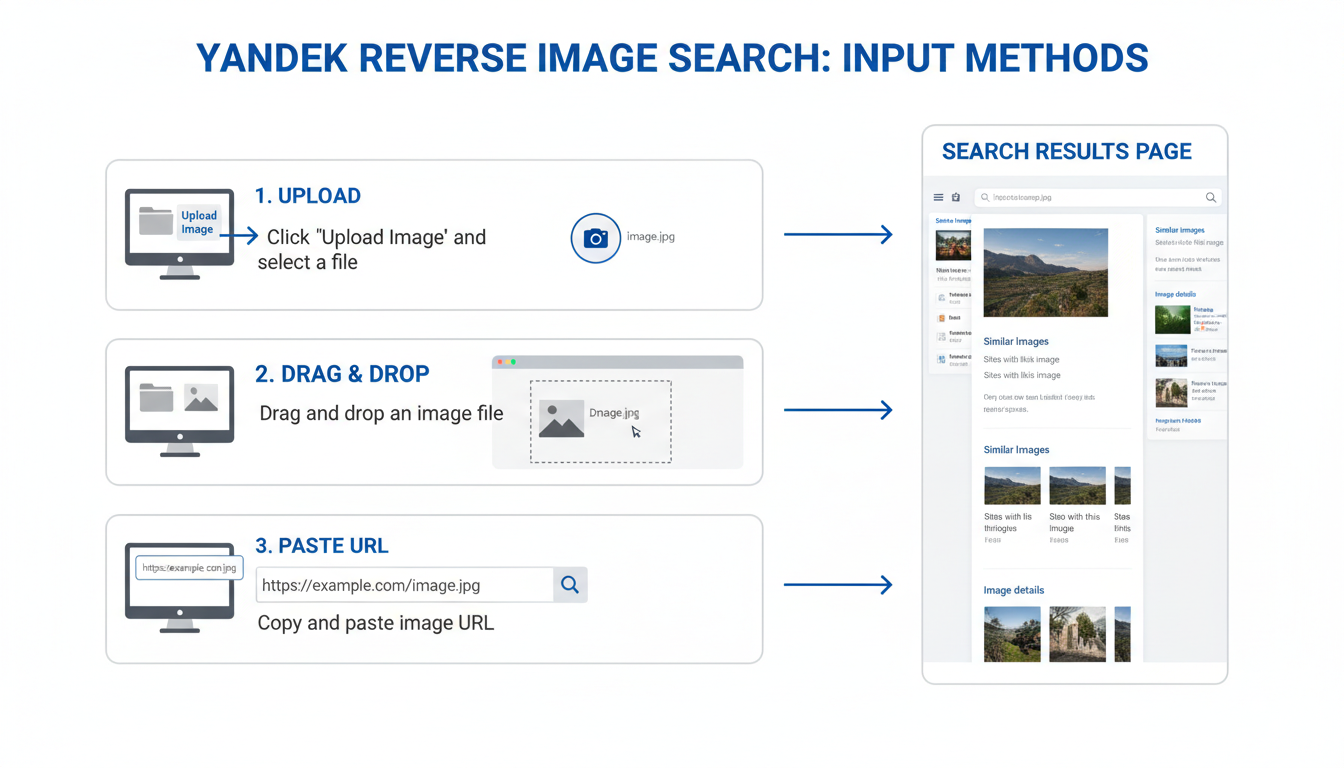Open the Similar Images section heading
The height and width of the screenshot is (768, 1344).
pyautogui.click(x=1016, y=341)
